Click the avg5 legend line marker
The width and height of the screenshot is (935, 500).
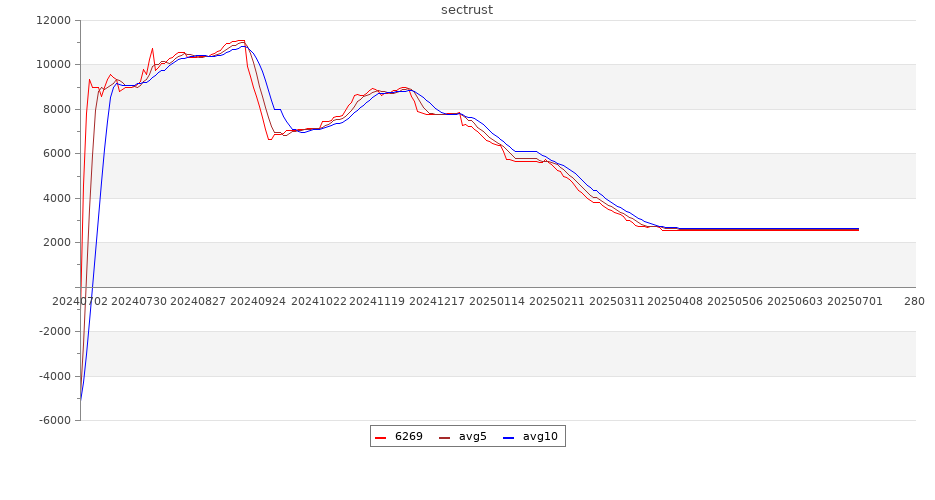coord(445,437)
